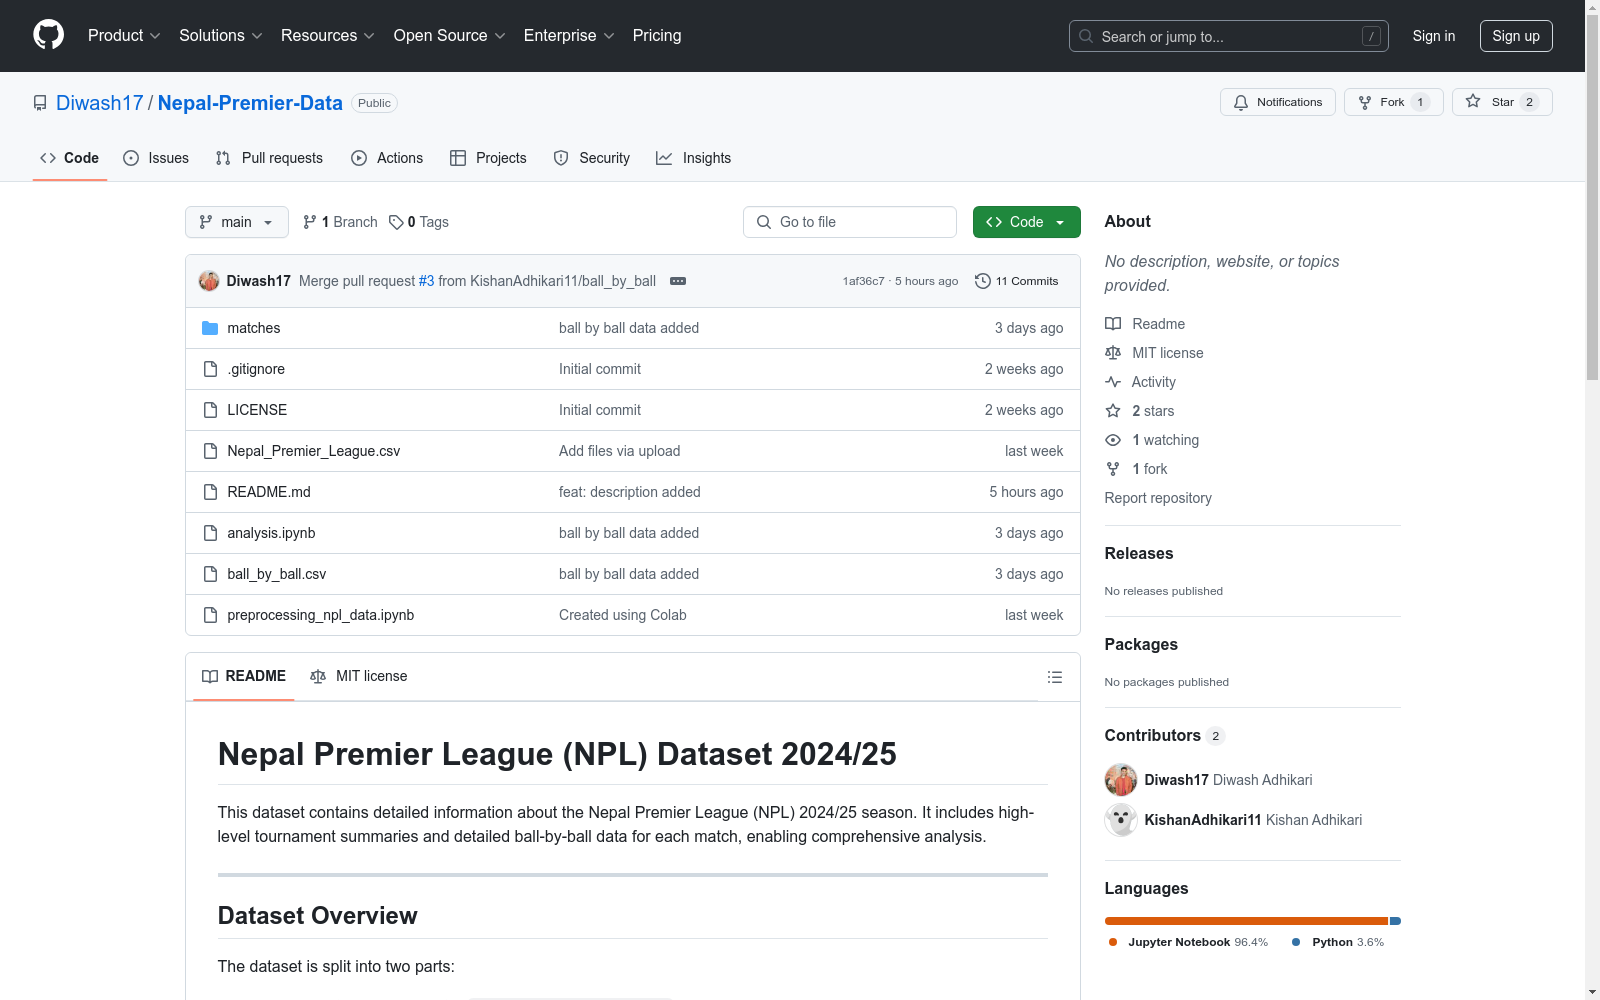The height and width of the screenshot is (1000, 1600).
Task: Click the Notifications button
Action: point(1278,102)
